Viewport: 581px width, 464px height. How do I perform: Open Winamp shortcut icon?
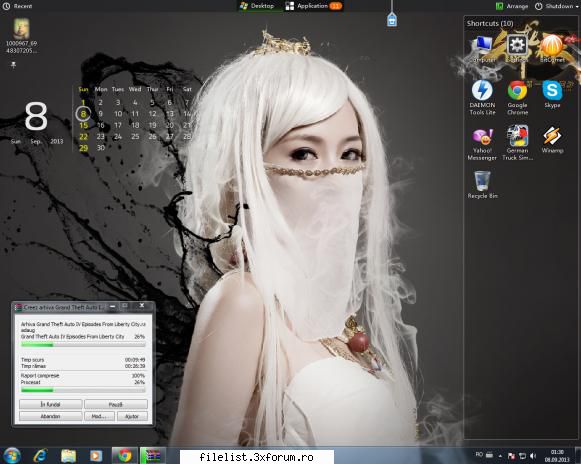click(x=552, y=140)
